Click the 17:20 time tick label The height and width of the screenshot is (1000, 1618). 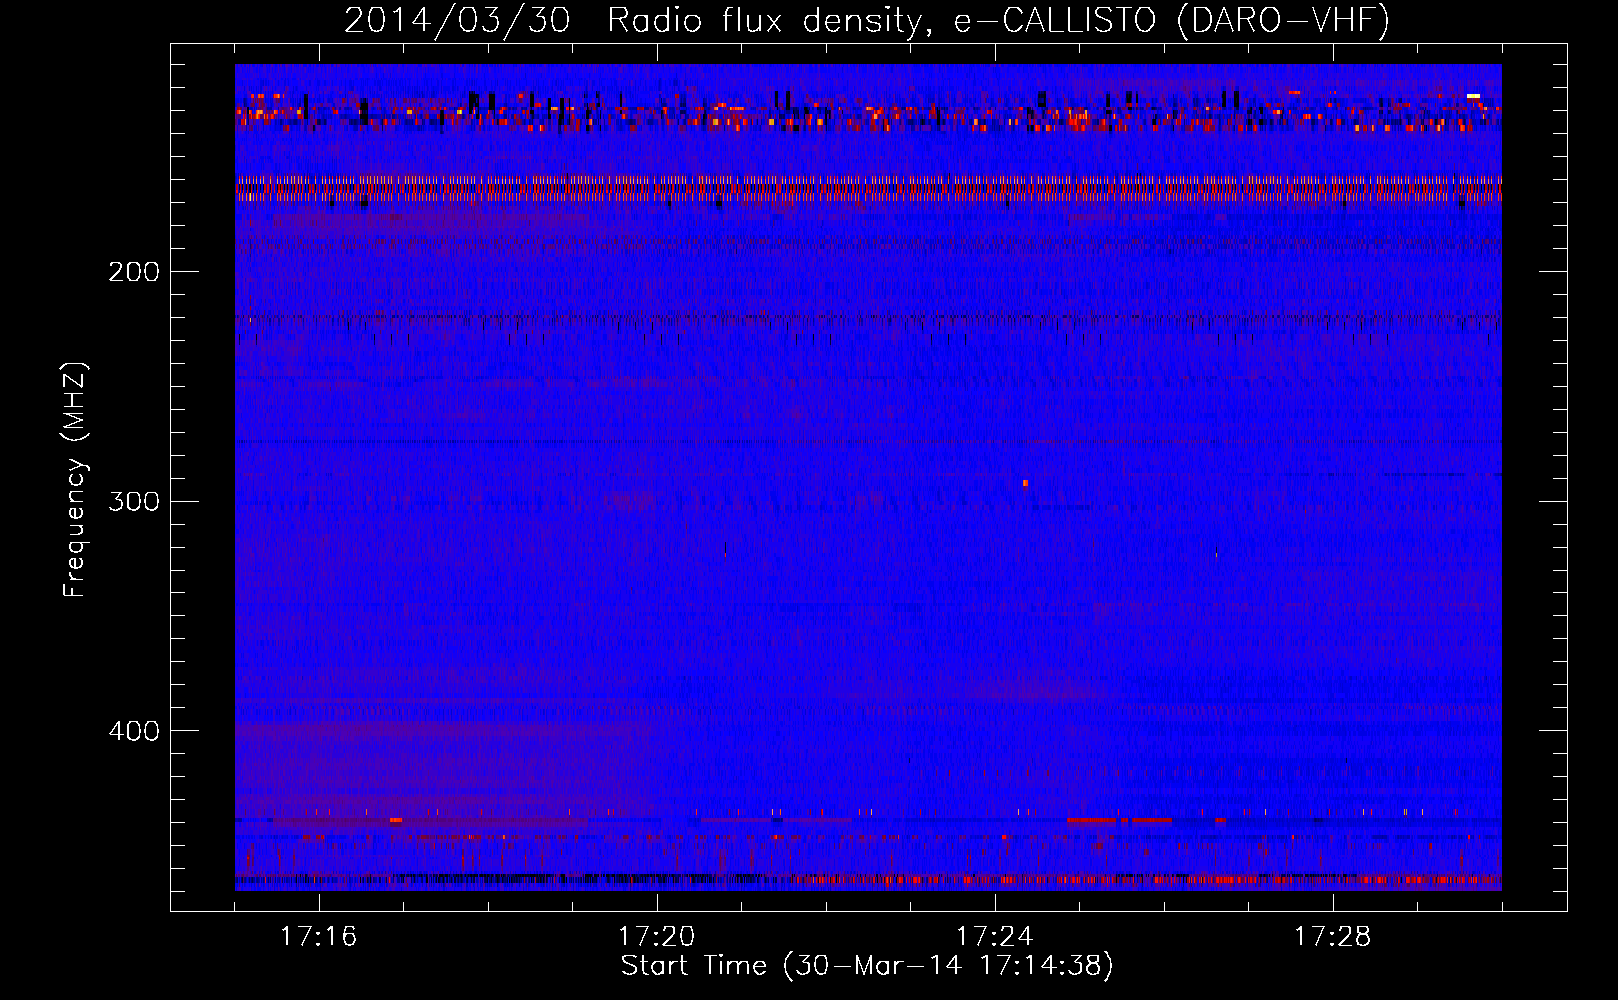(x=656, y=937)
